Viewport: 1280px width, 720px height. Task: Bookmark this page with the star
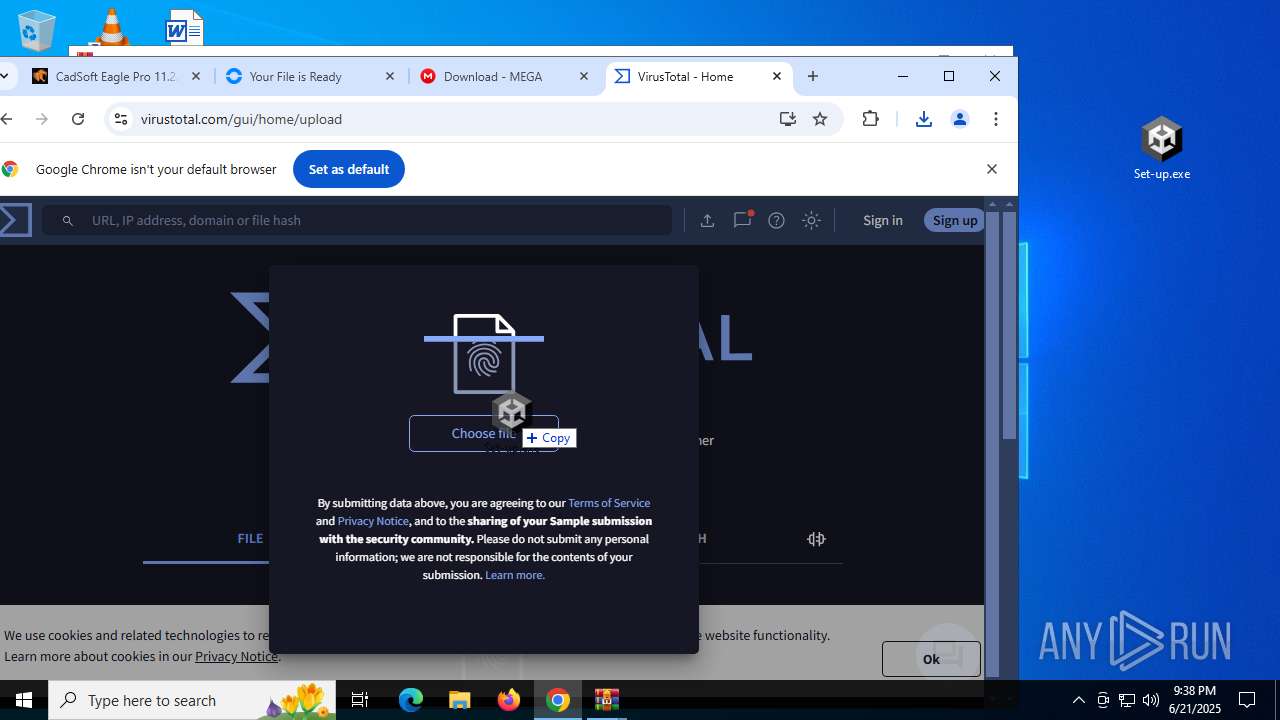coord(820,119)
